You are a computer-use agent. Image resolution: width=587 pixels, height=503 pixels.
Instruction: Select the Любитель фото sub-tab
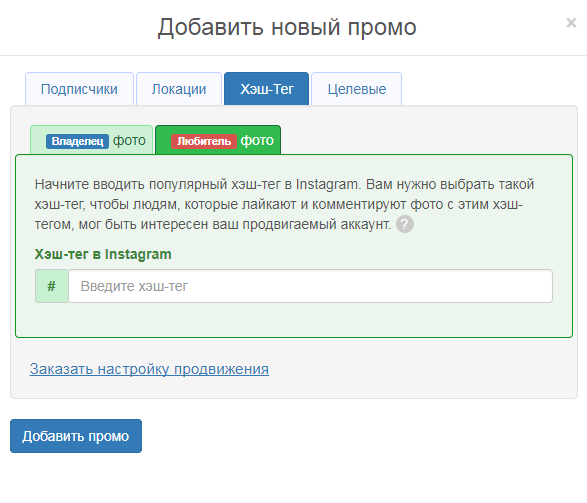click(218, 140)
